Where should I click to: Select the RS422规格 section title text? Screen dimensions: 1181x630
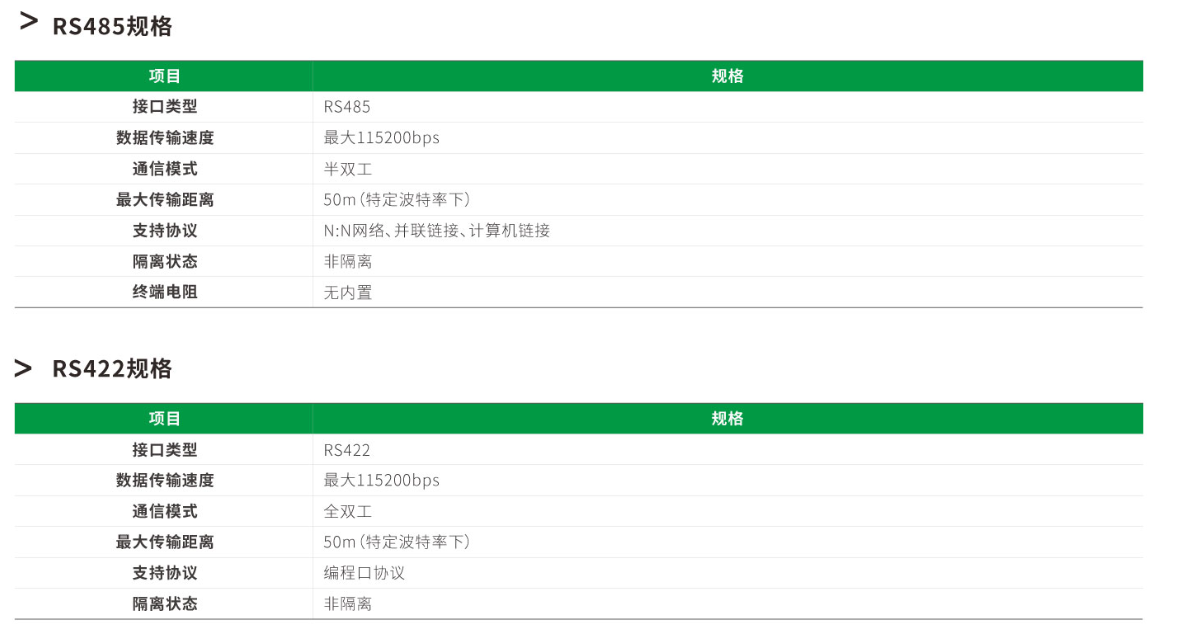click(x=112, y=369)
